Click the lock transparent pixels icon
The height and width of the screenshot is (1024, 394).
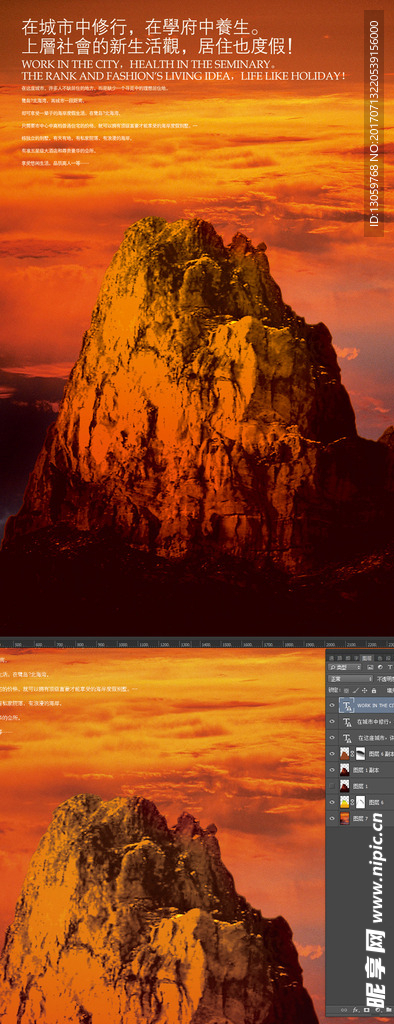tap(346, 690)
